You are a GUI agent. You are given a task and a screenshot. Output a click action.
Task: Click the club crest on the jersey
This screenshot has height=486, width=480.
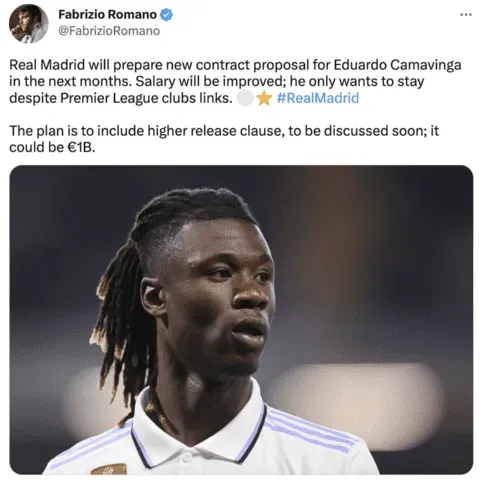point(109,469)
